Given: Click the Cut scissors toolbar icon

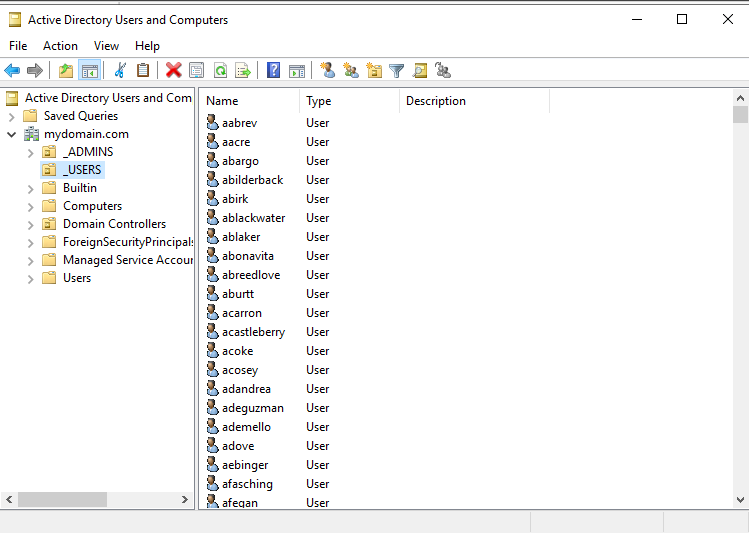Looking at the screenshot, I should (x=120, y=70).
